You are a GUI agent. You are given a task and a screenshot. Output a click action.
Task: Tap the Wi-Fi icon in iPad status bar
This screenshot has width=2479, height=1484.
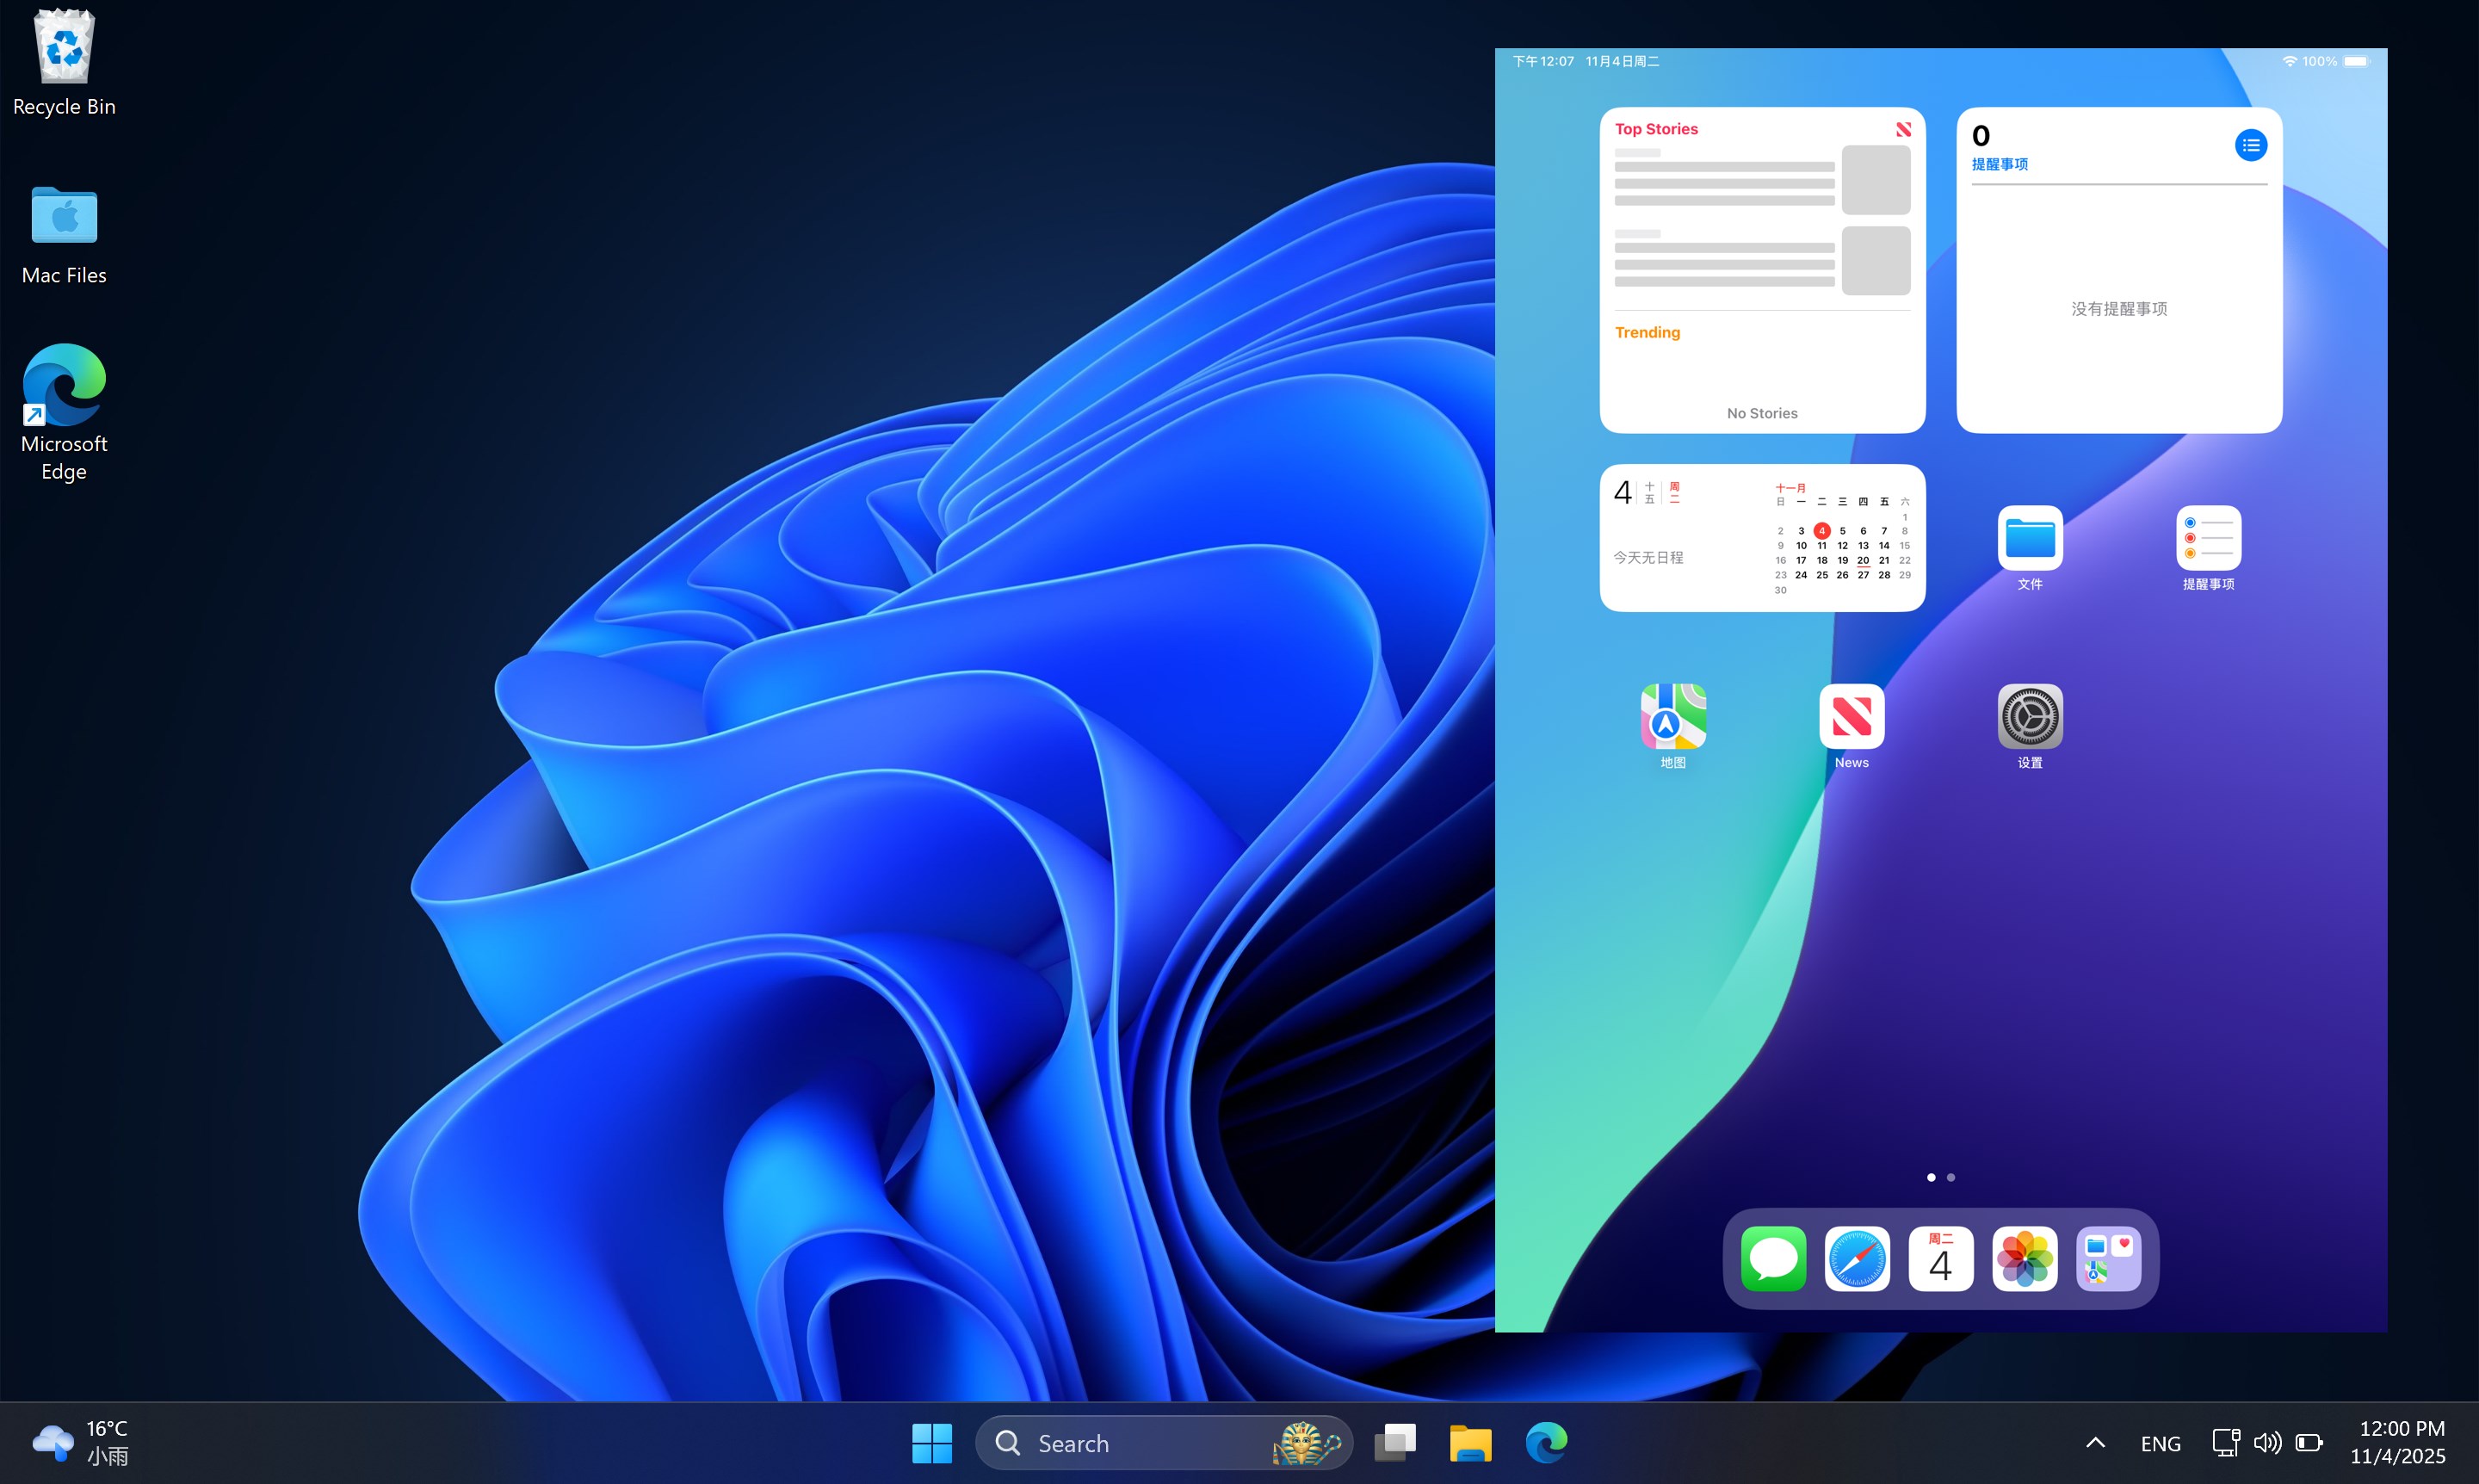pos(2289,61)
